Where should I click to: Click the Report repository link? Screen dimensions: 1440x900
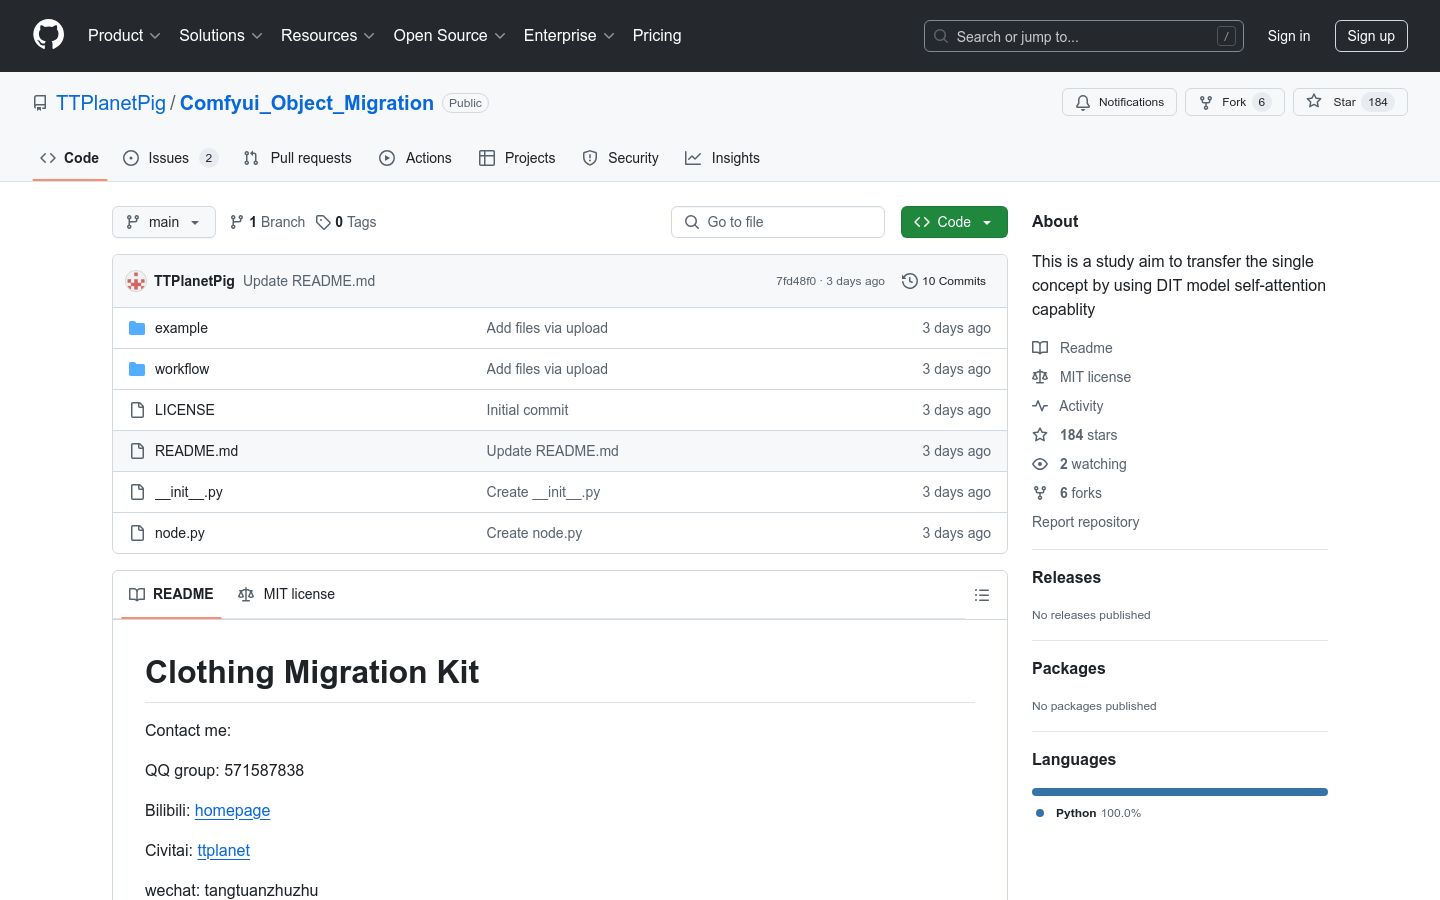coord(1085,522)
